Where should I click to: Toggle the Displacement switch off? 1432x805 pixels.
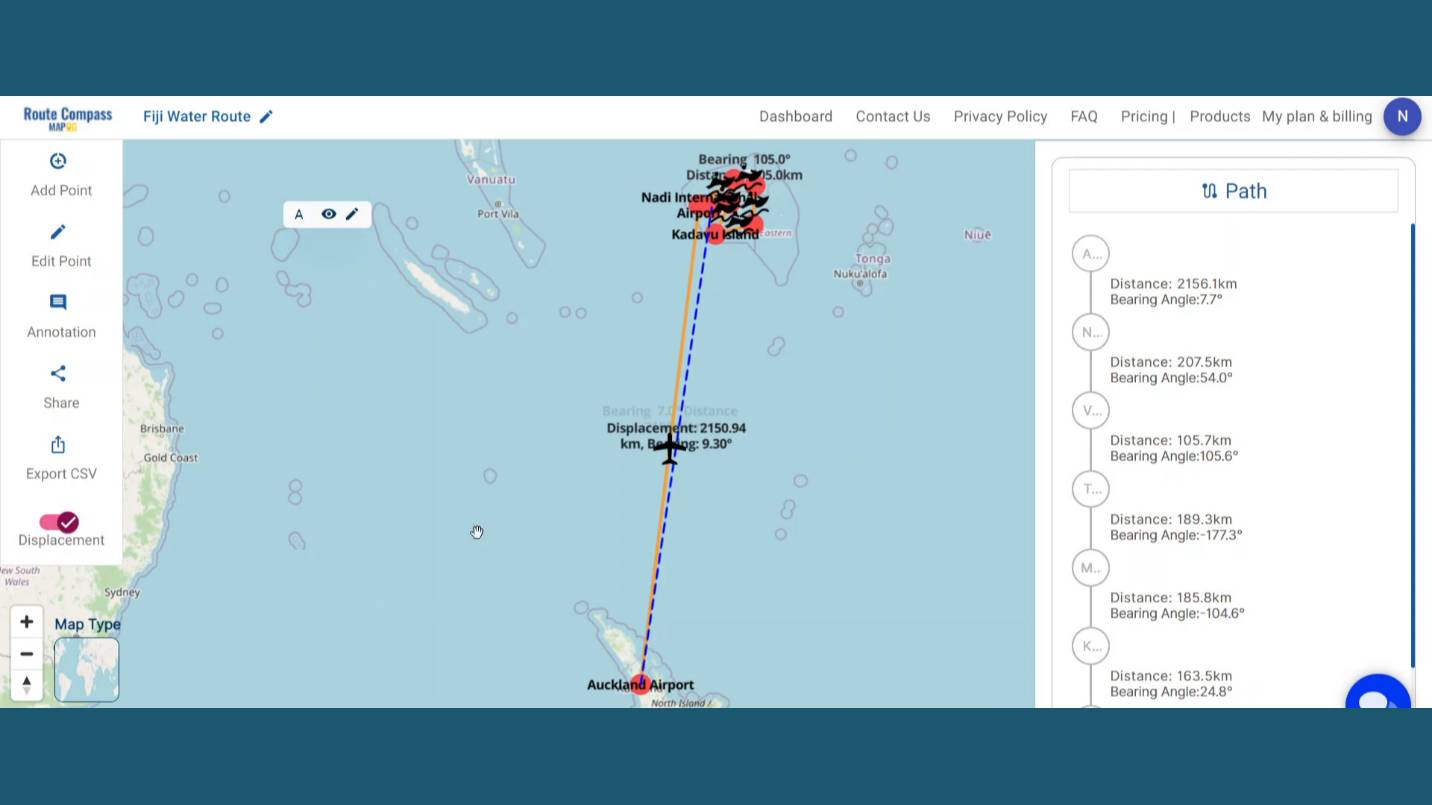(x=59, y=522)
